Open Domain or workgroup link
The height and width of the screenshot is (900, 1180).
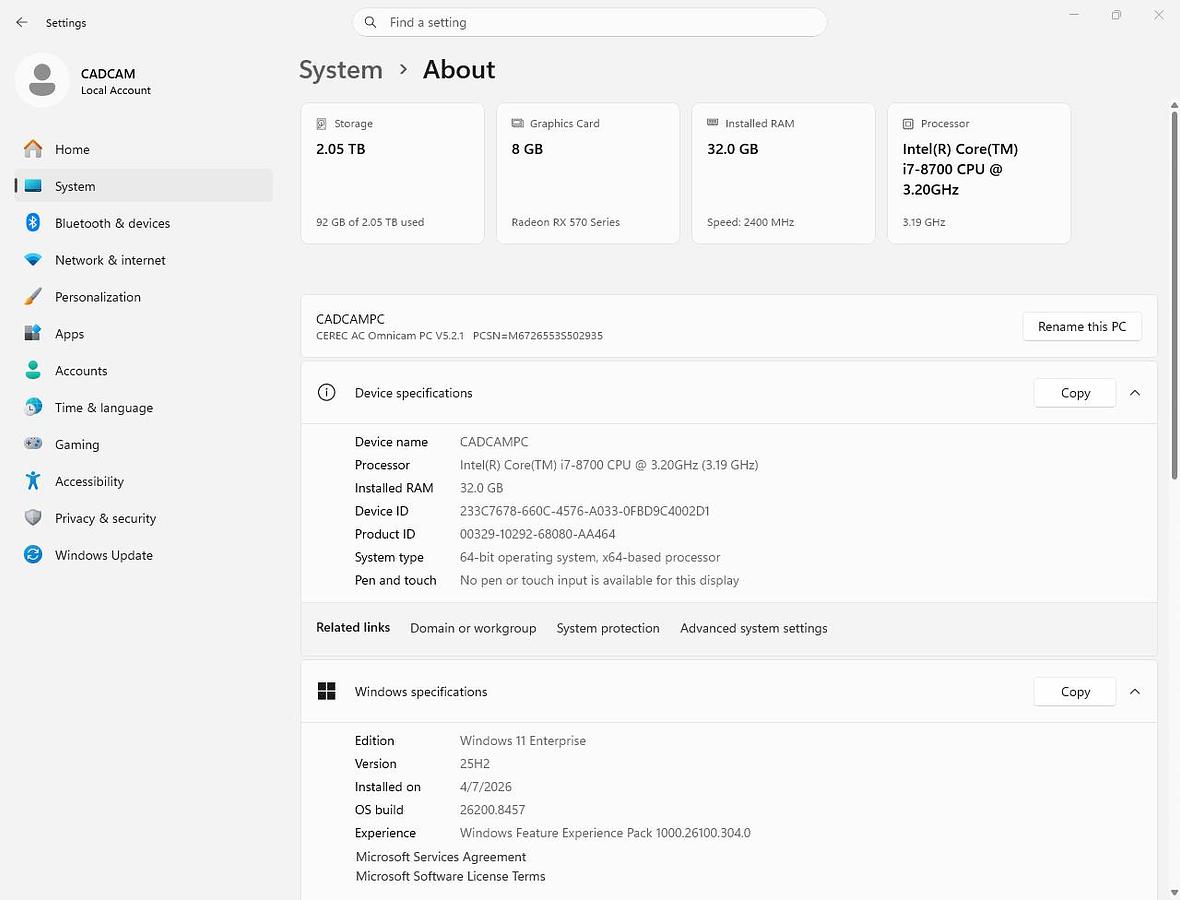pyautogui.click(x=473, y=628)
